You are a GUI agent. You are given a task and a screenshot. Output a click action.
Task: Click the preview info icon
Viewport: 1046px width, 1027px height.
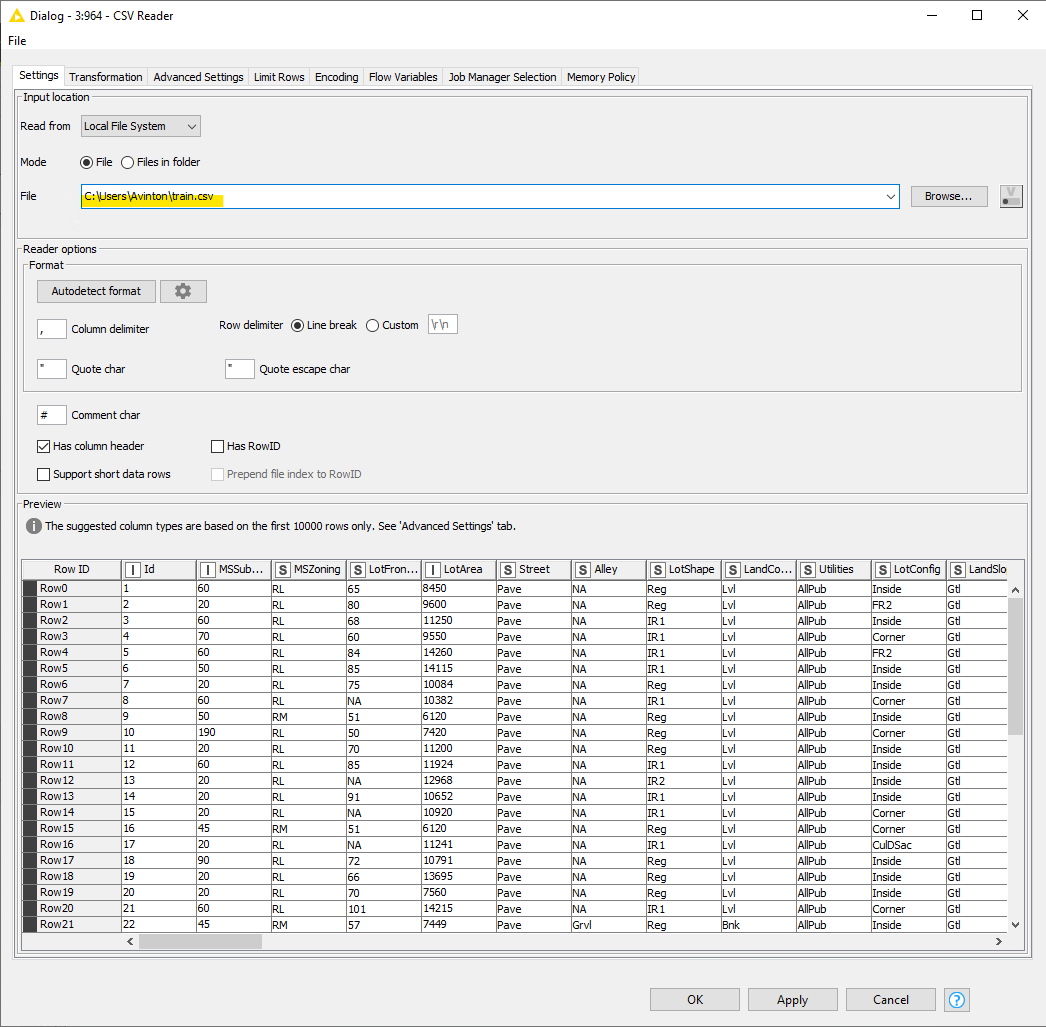click(x=33, y=526)
